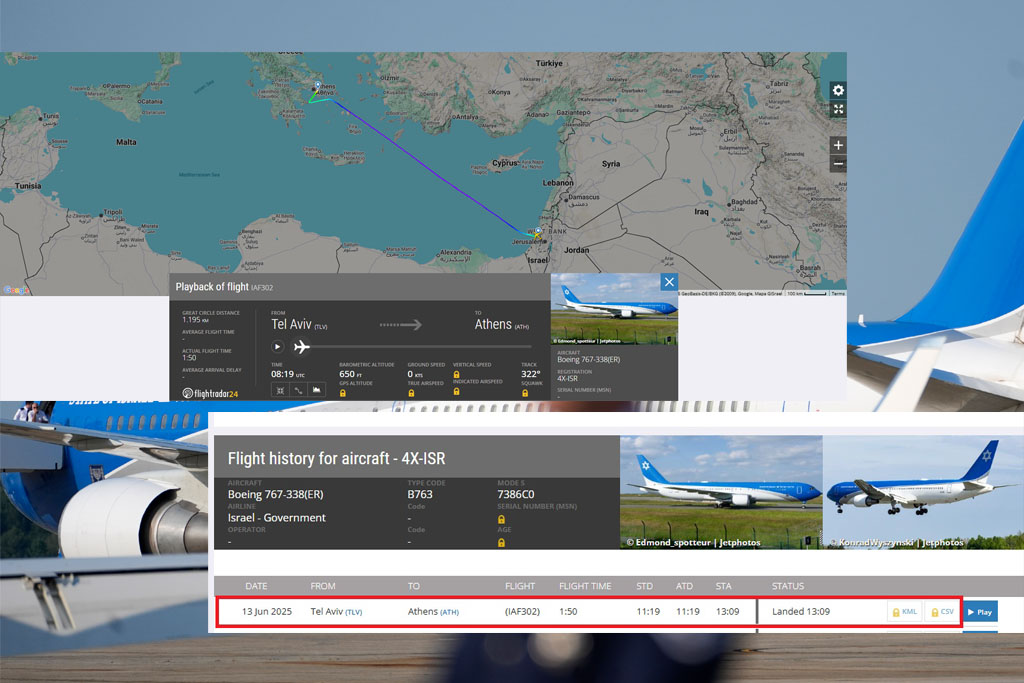This screenshot has width=1024, height=683.
Task: Download KML for the 13 Jun flight
Action: click(905, 612)
